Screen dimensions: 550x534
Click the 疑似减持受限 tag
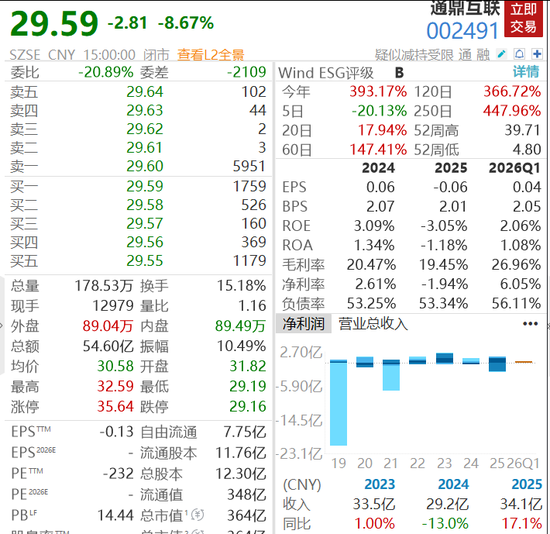(414, 55)
